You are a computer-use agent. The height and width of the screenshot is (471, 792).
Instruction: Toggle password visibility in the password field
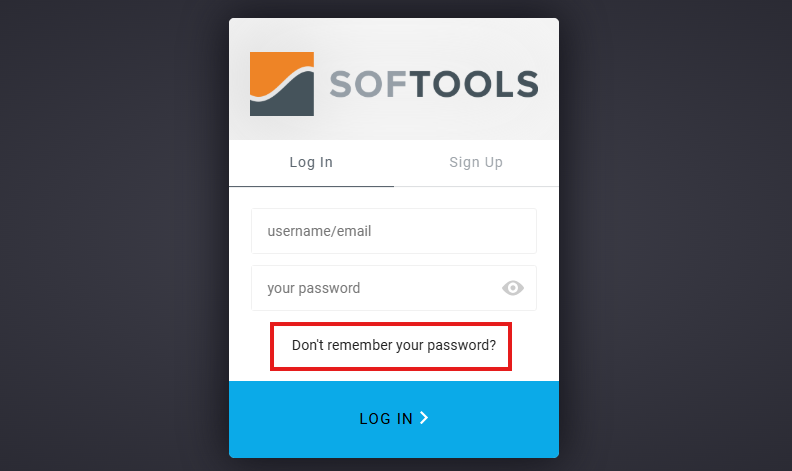(513, 288)
